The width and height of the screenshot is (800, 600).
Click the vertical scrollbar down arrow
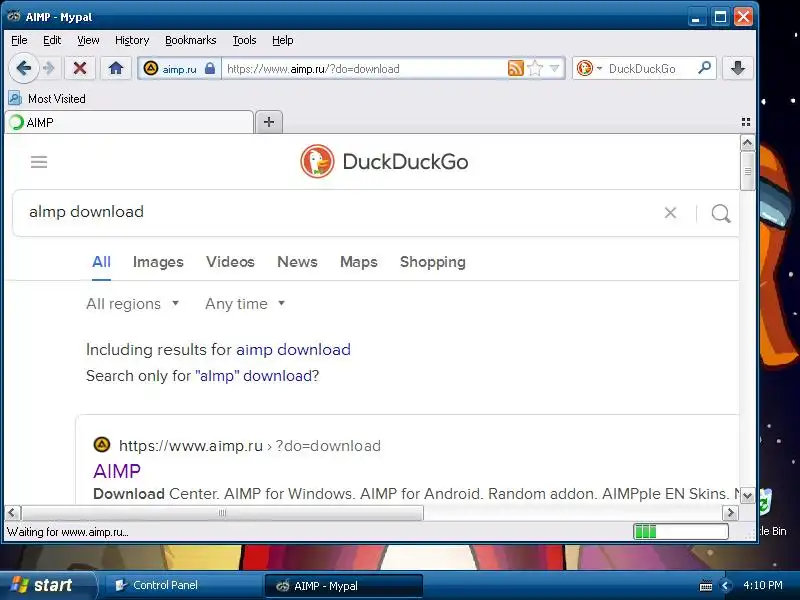tap(747, 495)
